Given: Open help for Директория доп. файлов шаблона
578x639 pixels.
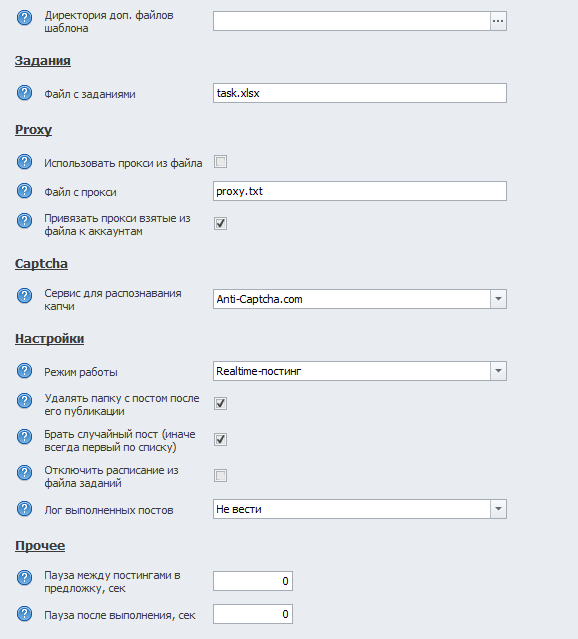Looking at the screenshot, I should coord(24,18).
